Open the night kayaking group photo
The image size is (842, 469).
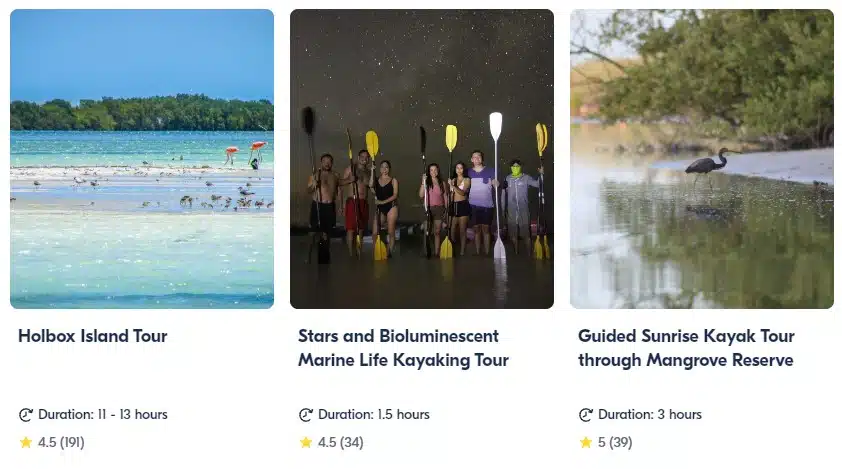pyautogui.click(x=422, y=158)
